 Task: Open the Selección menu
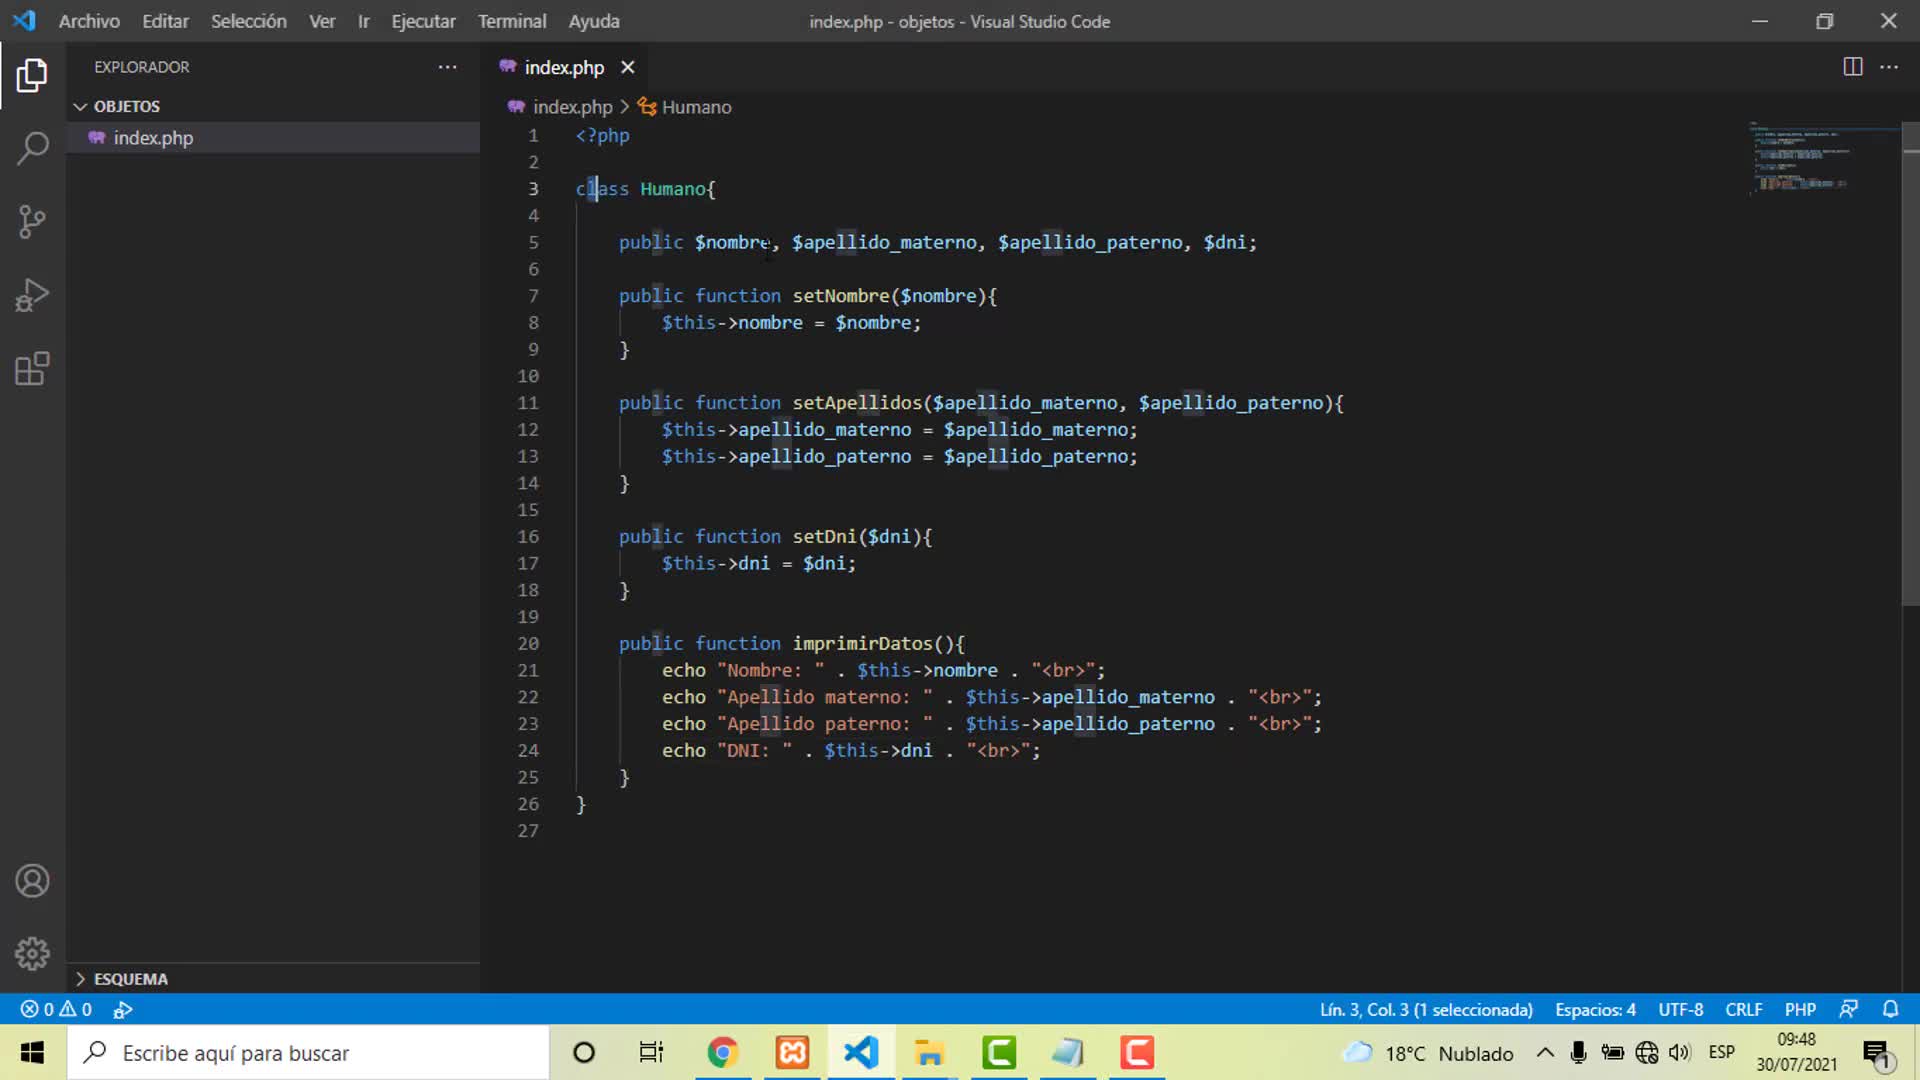[249, 21]
